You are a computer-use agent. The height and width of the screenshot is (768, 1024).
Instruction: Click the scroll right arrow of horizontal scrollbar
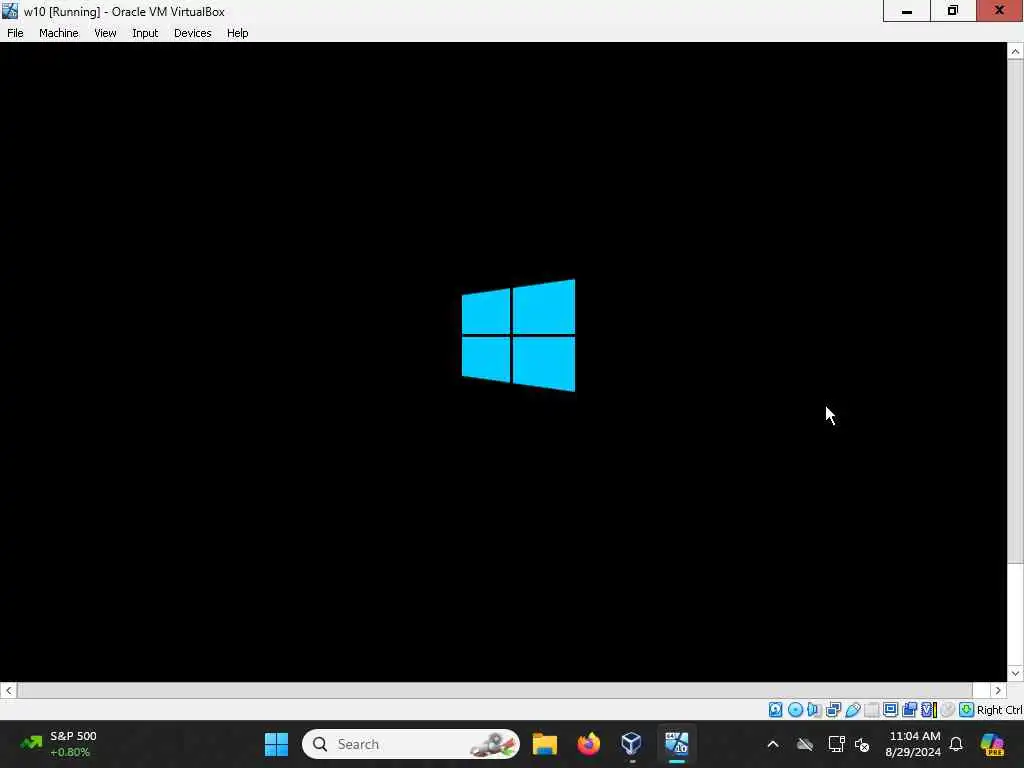coord(998,690)
